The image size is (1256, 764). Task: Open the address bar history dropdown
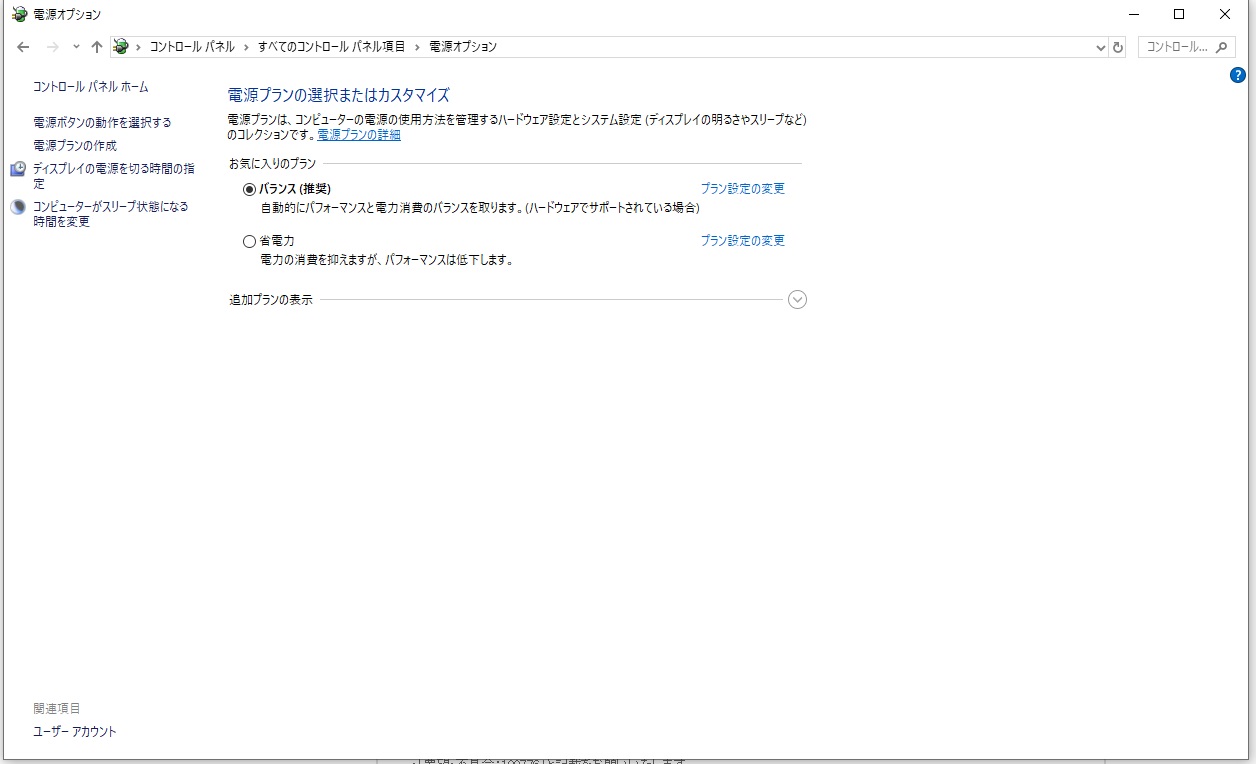coord(1100,47)
